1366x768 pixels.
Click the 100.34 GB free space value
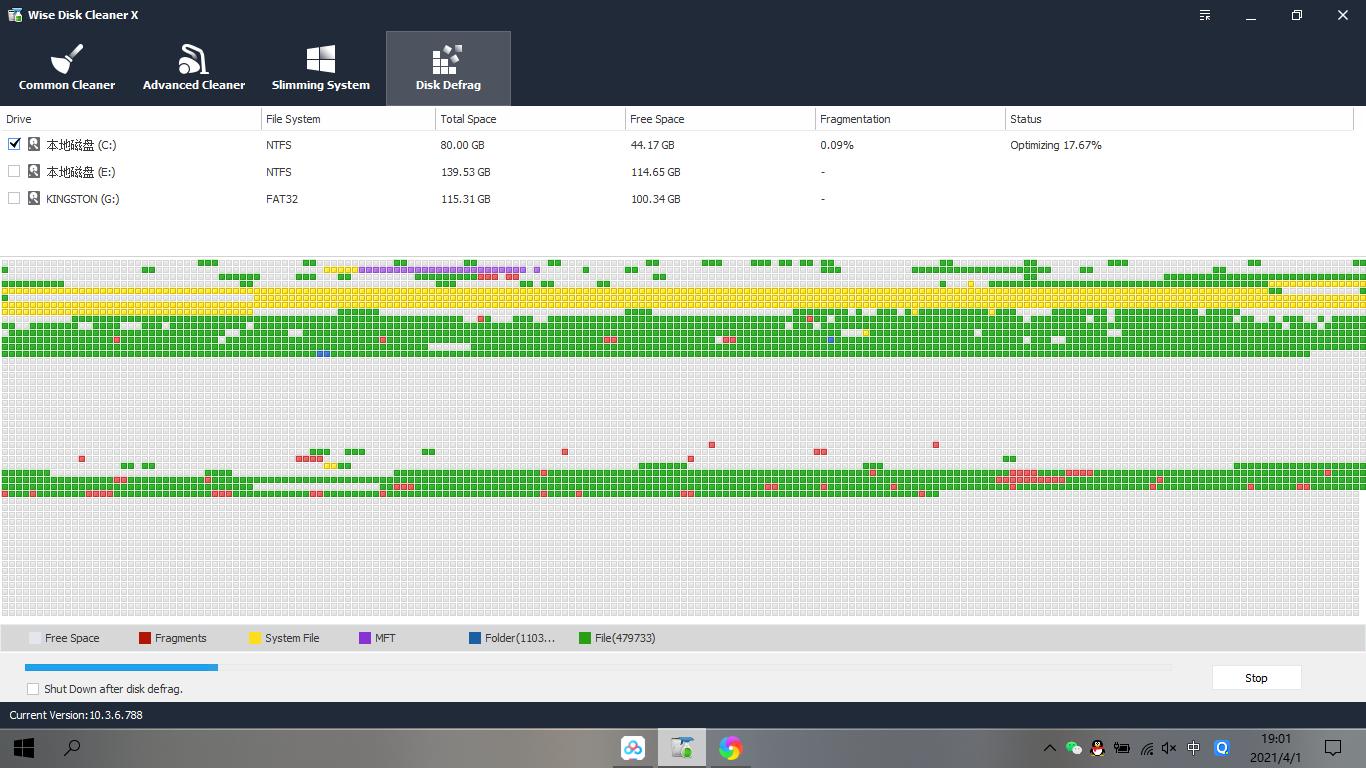[x=655, y=199]
